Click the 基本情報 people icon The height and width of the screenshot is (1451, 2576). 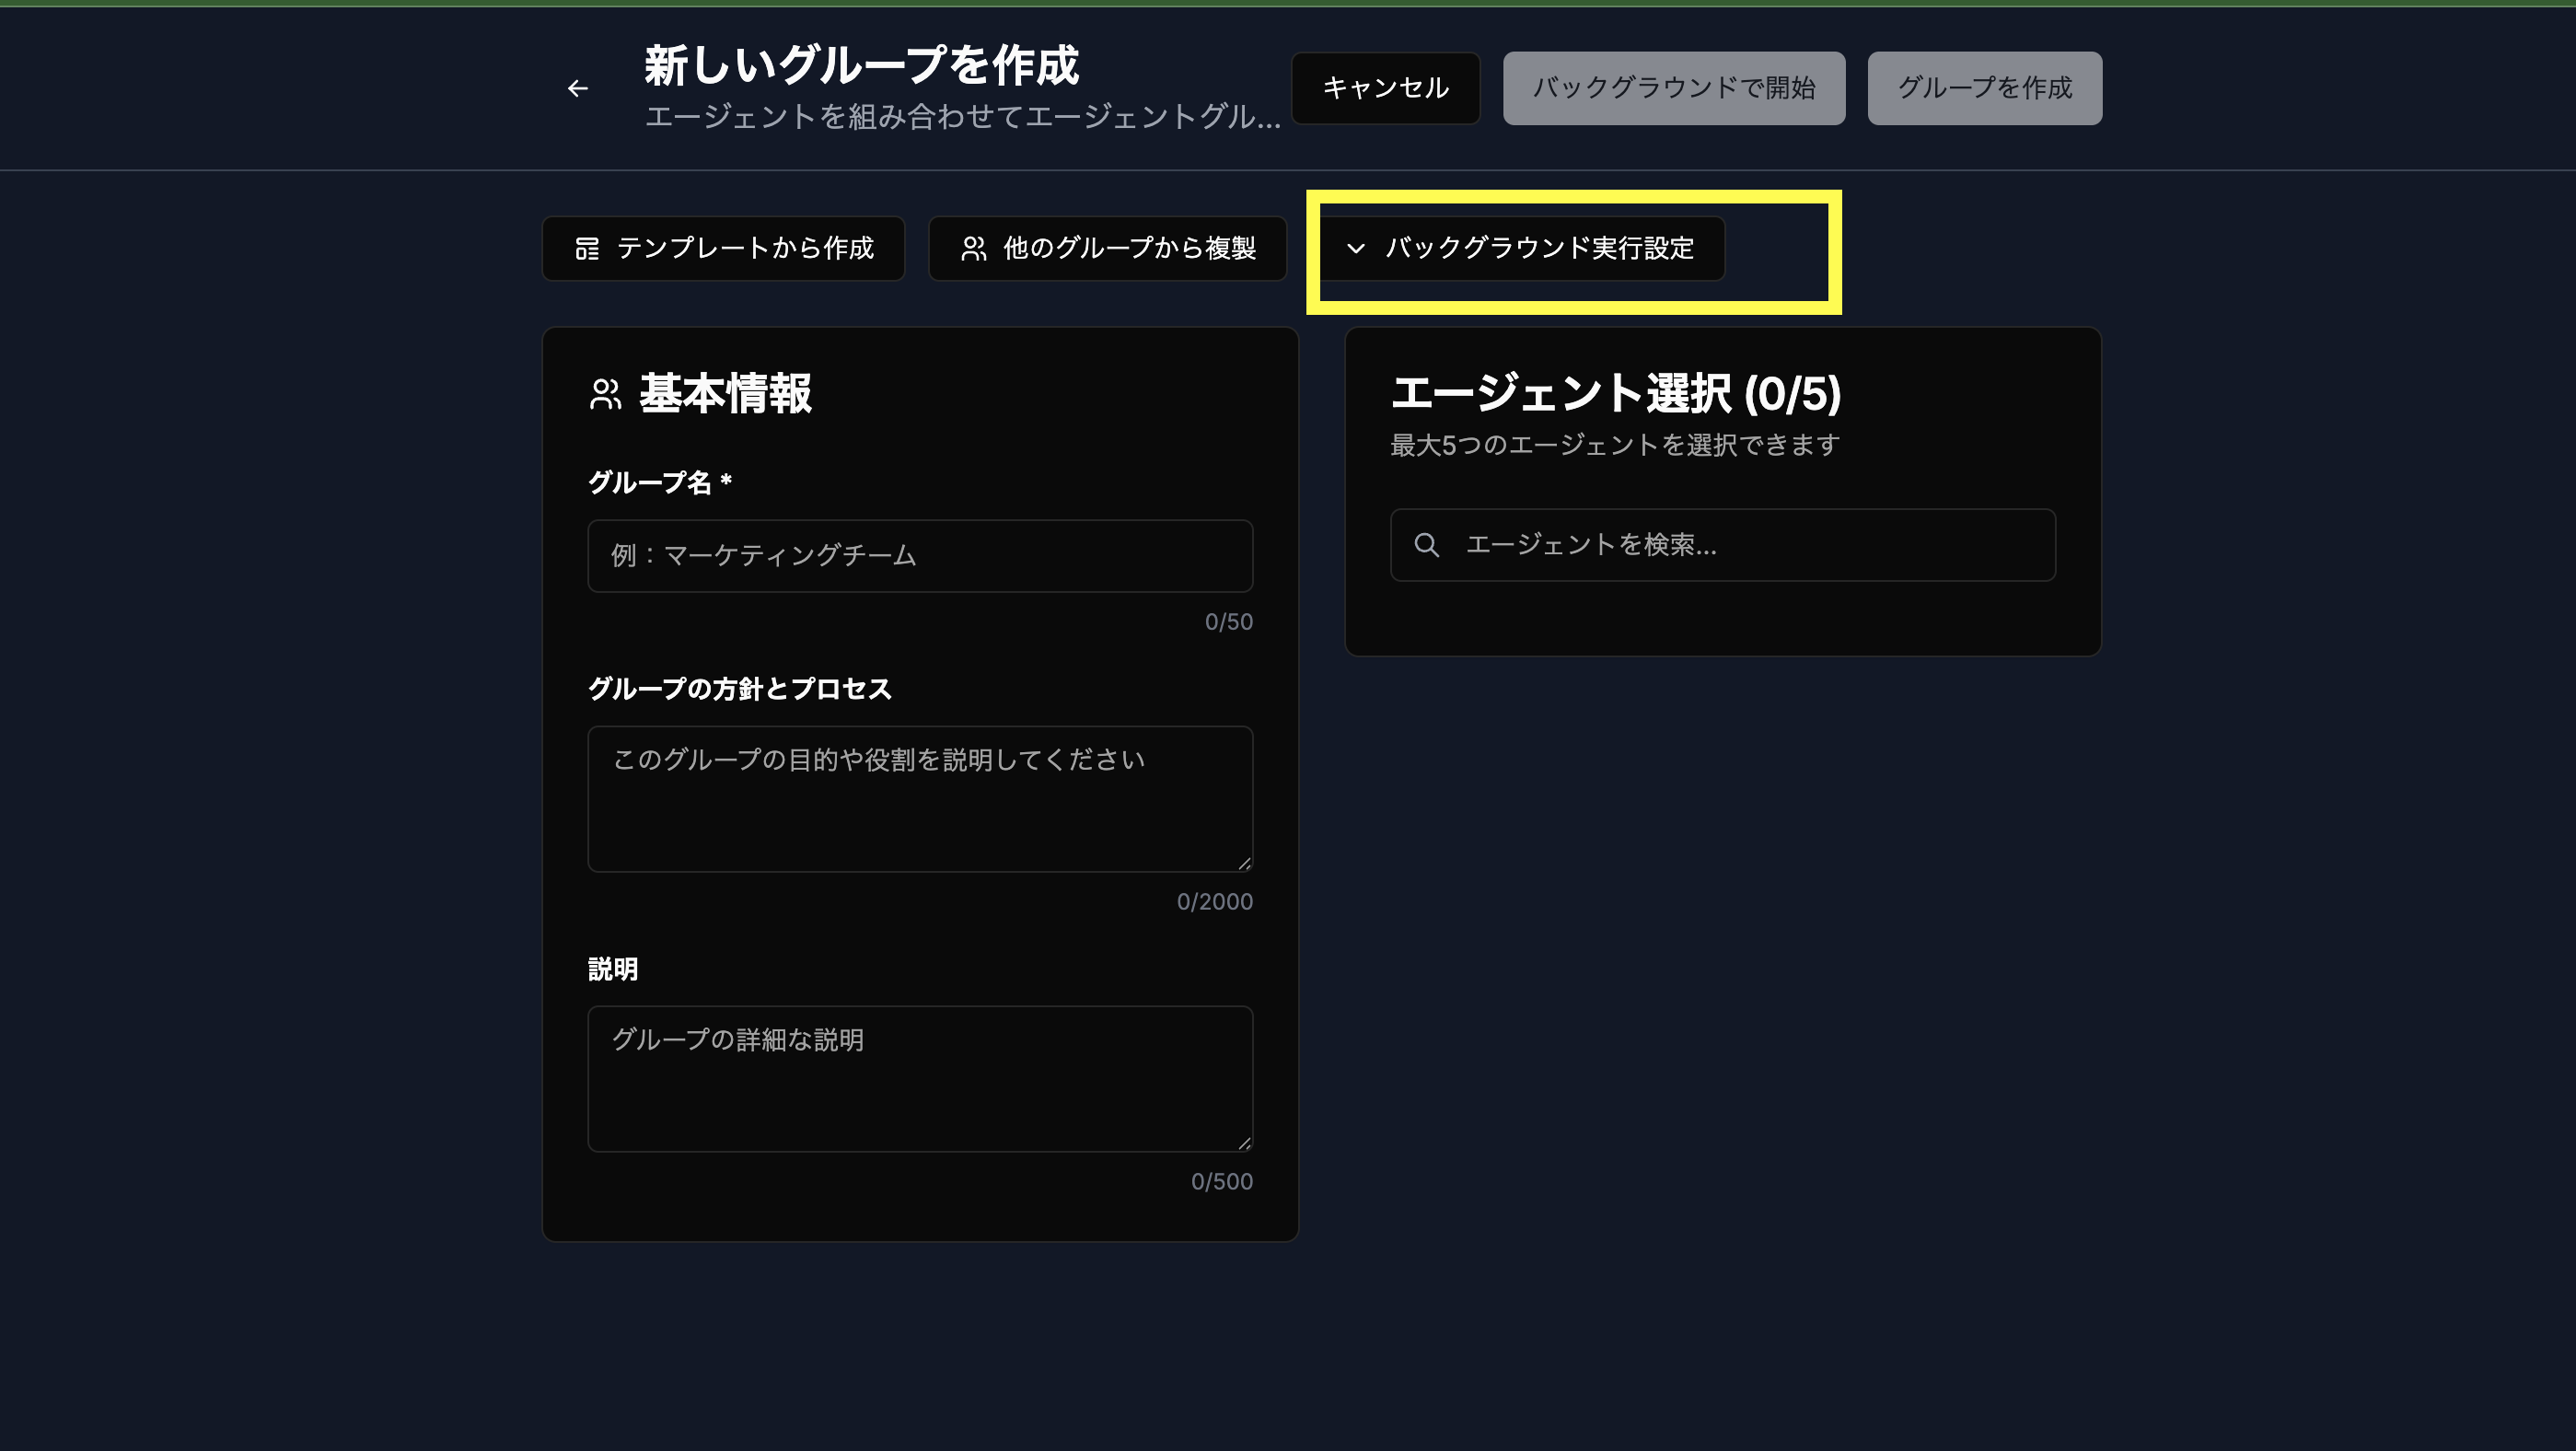pos(605,394)
